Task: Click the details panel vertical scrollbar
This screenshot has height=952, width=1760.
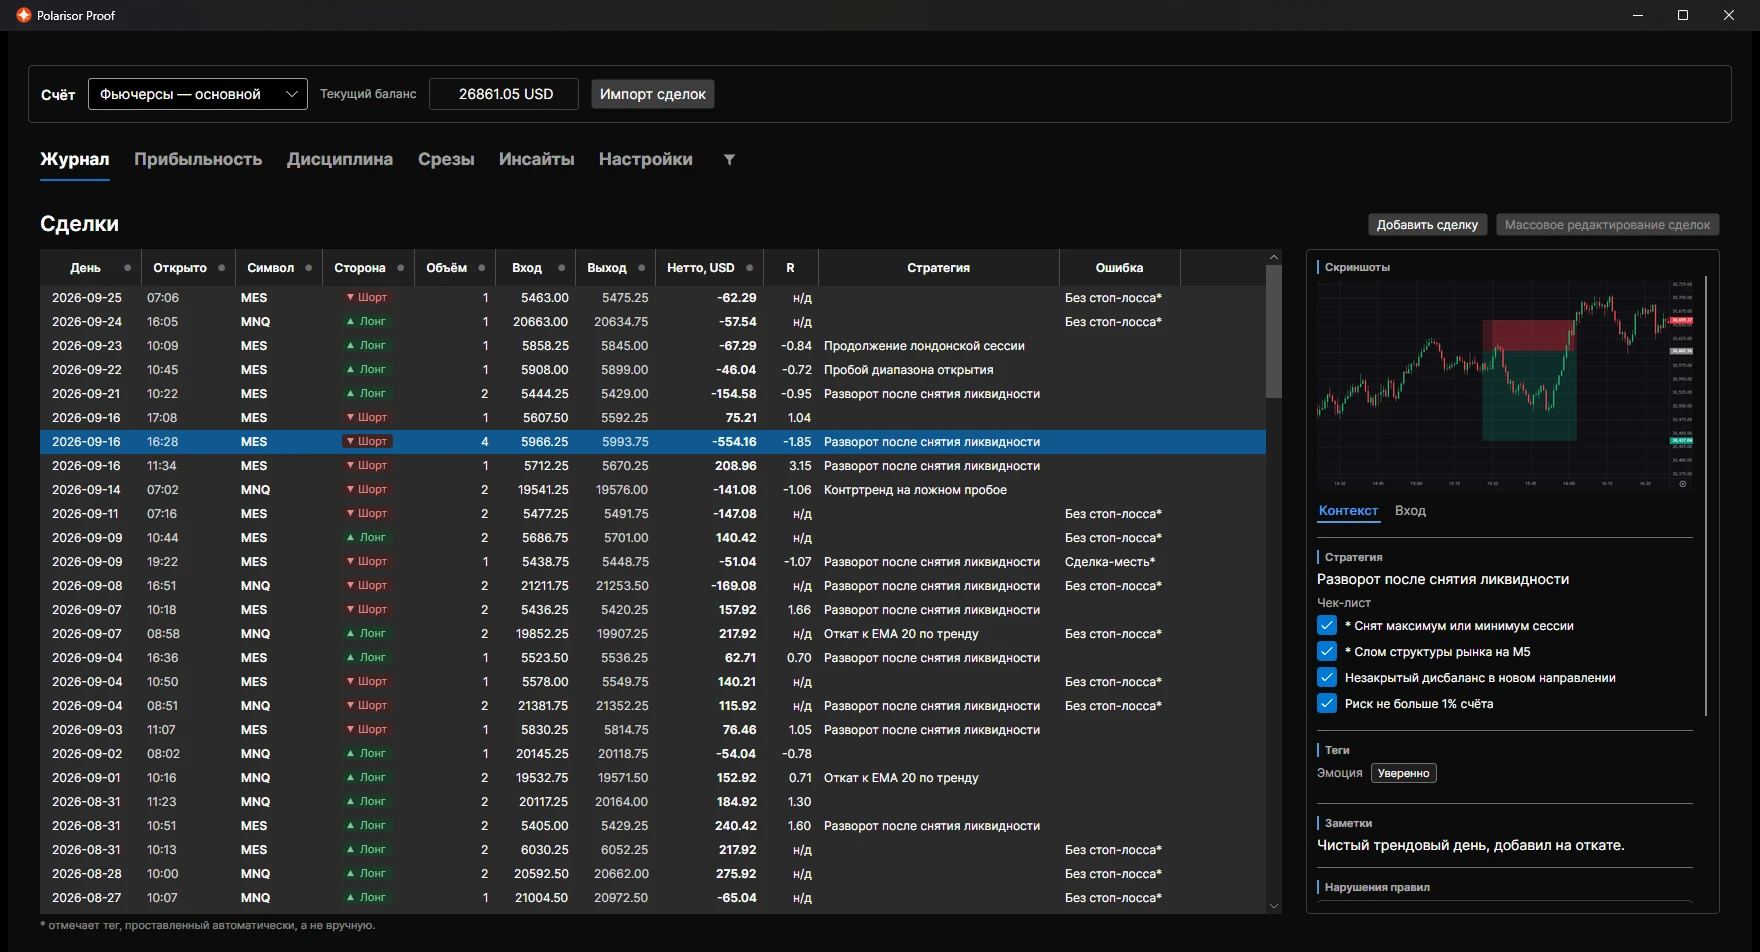Action: coord(1706,496)
